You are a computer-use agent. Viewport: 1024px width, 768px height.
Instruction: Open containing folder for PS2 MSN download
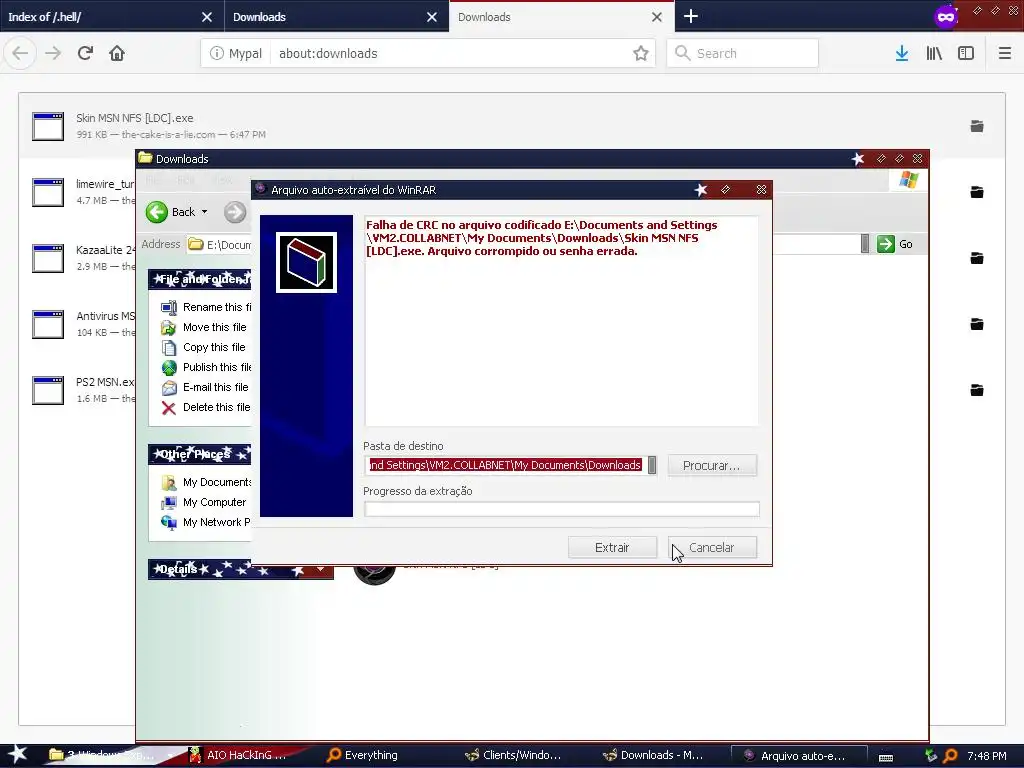click(x=977, y=390)
